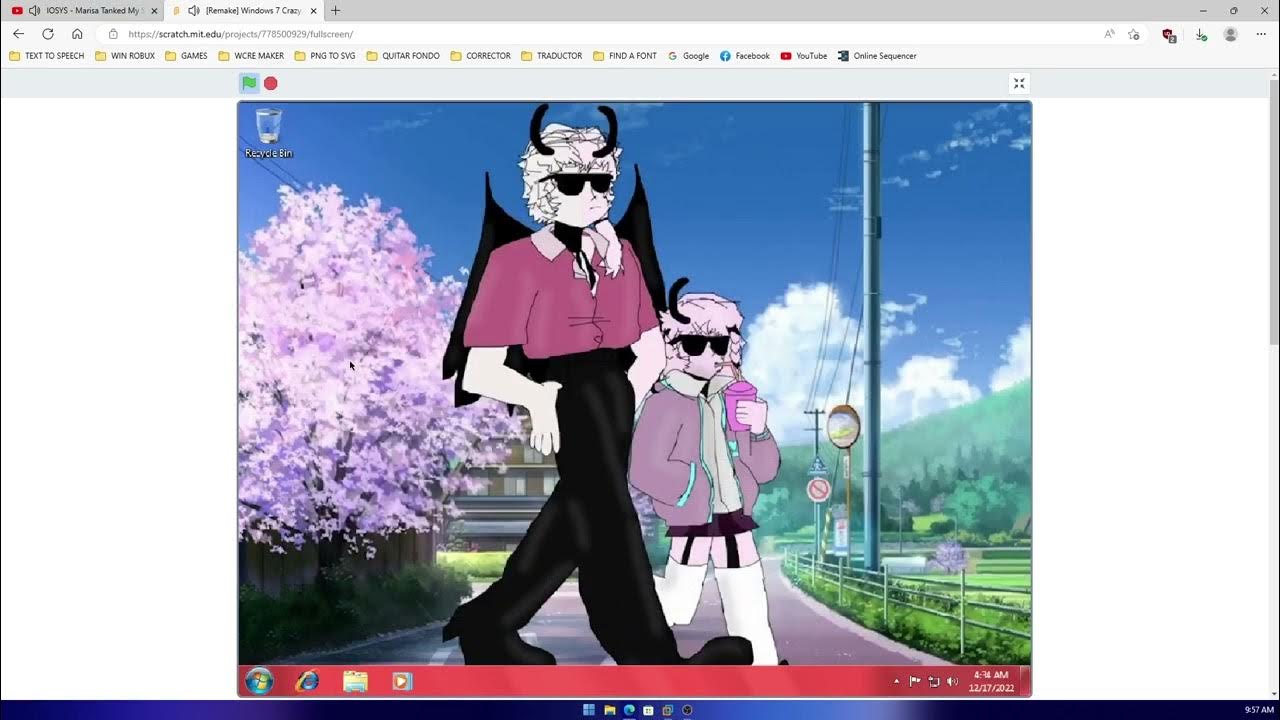Screen dimensions: 1280x720
Task: Open the QUITAR FONDO bookmark folder
Action: point(403,56)
